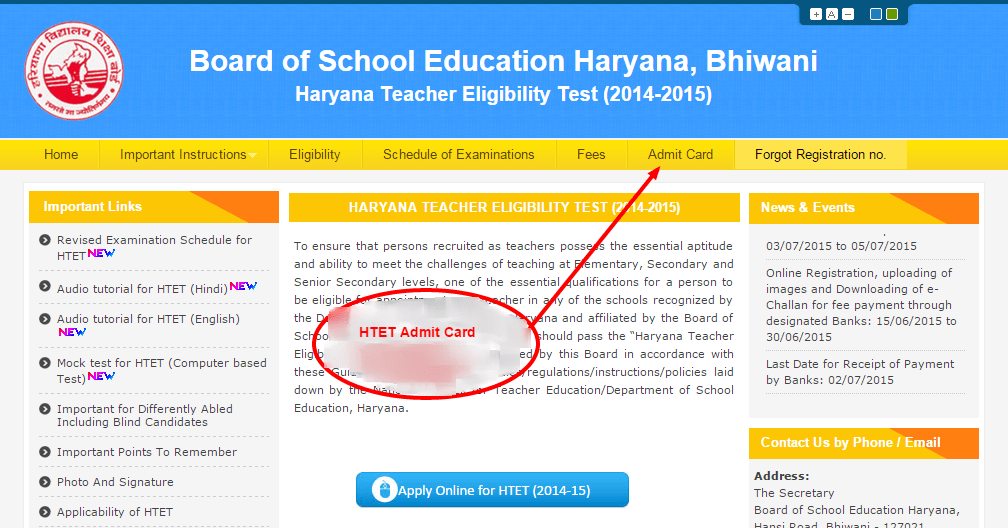This screenshot has height=528, width=1008.
Task: Click the Board of School Education Haryana logo
Action: (75, 71)
